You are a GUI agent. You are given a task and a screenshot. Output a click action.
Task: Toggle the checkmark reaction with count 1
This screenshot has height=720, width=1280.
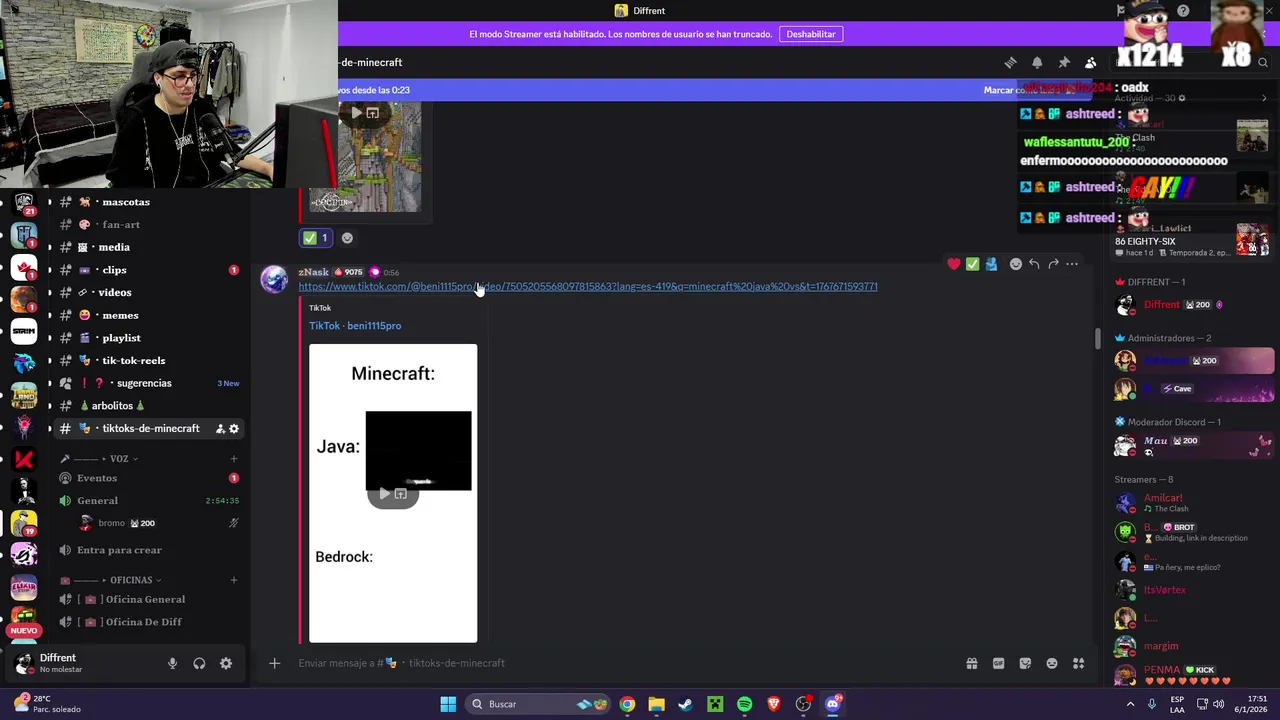pos(315,238)
